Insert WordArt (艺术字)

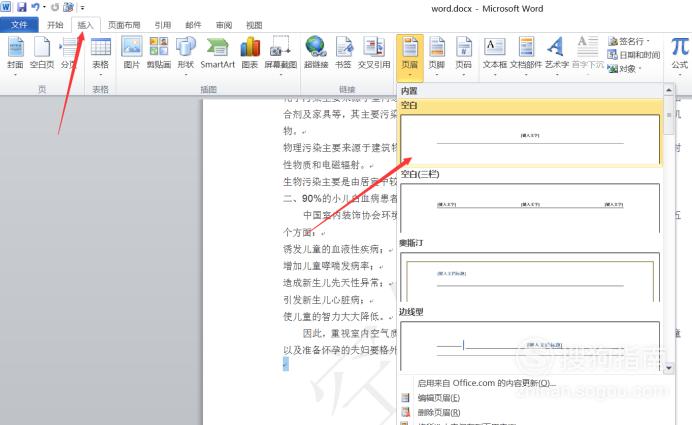[557, 53]
